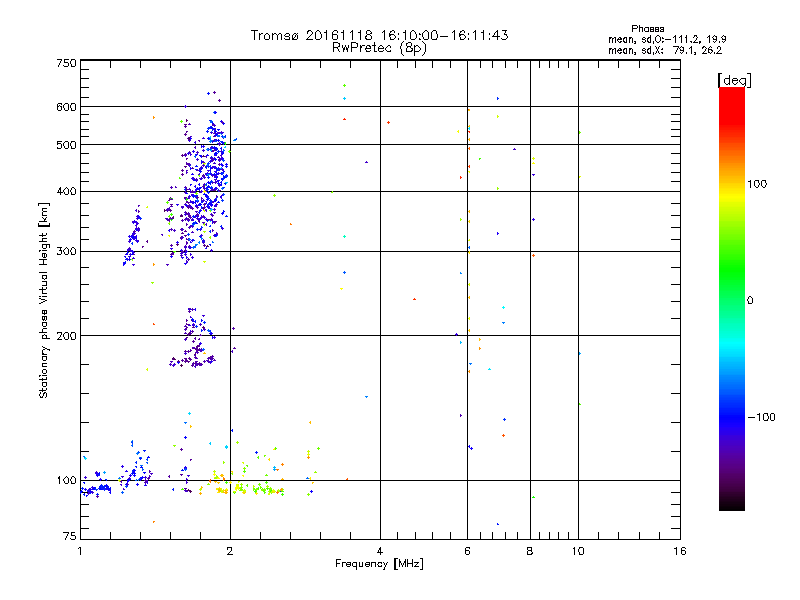The width and height of the screenshot is (800, 600).
Task: Click y-axis tick label "500"
Action: pos(66,145)
